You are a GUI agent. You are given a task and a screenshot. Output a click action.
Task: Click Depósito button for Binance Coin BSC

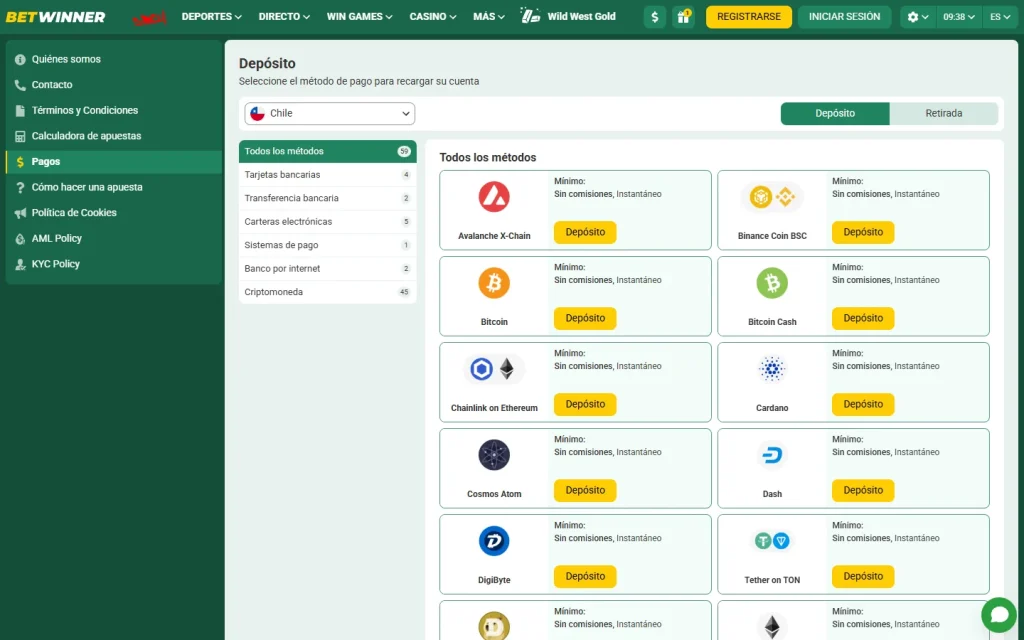pos(863,232)
